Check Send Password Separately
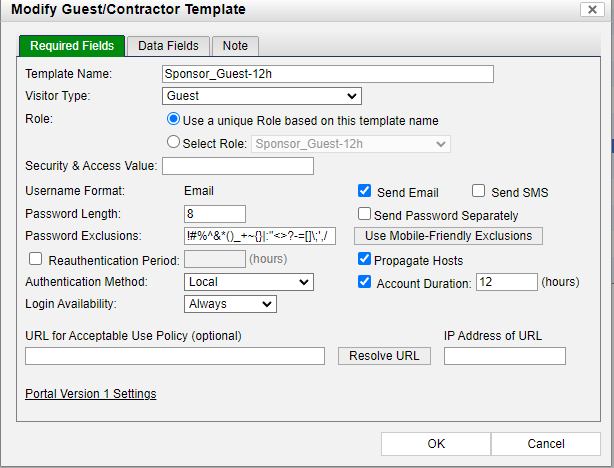This screenshot has height=468, width=614. tap(365, 214)
